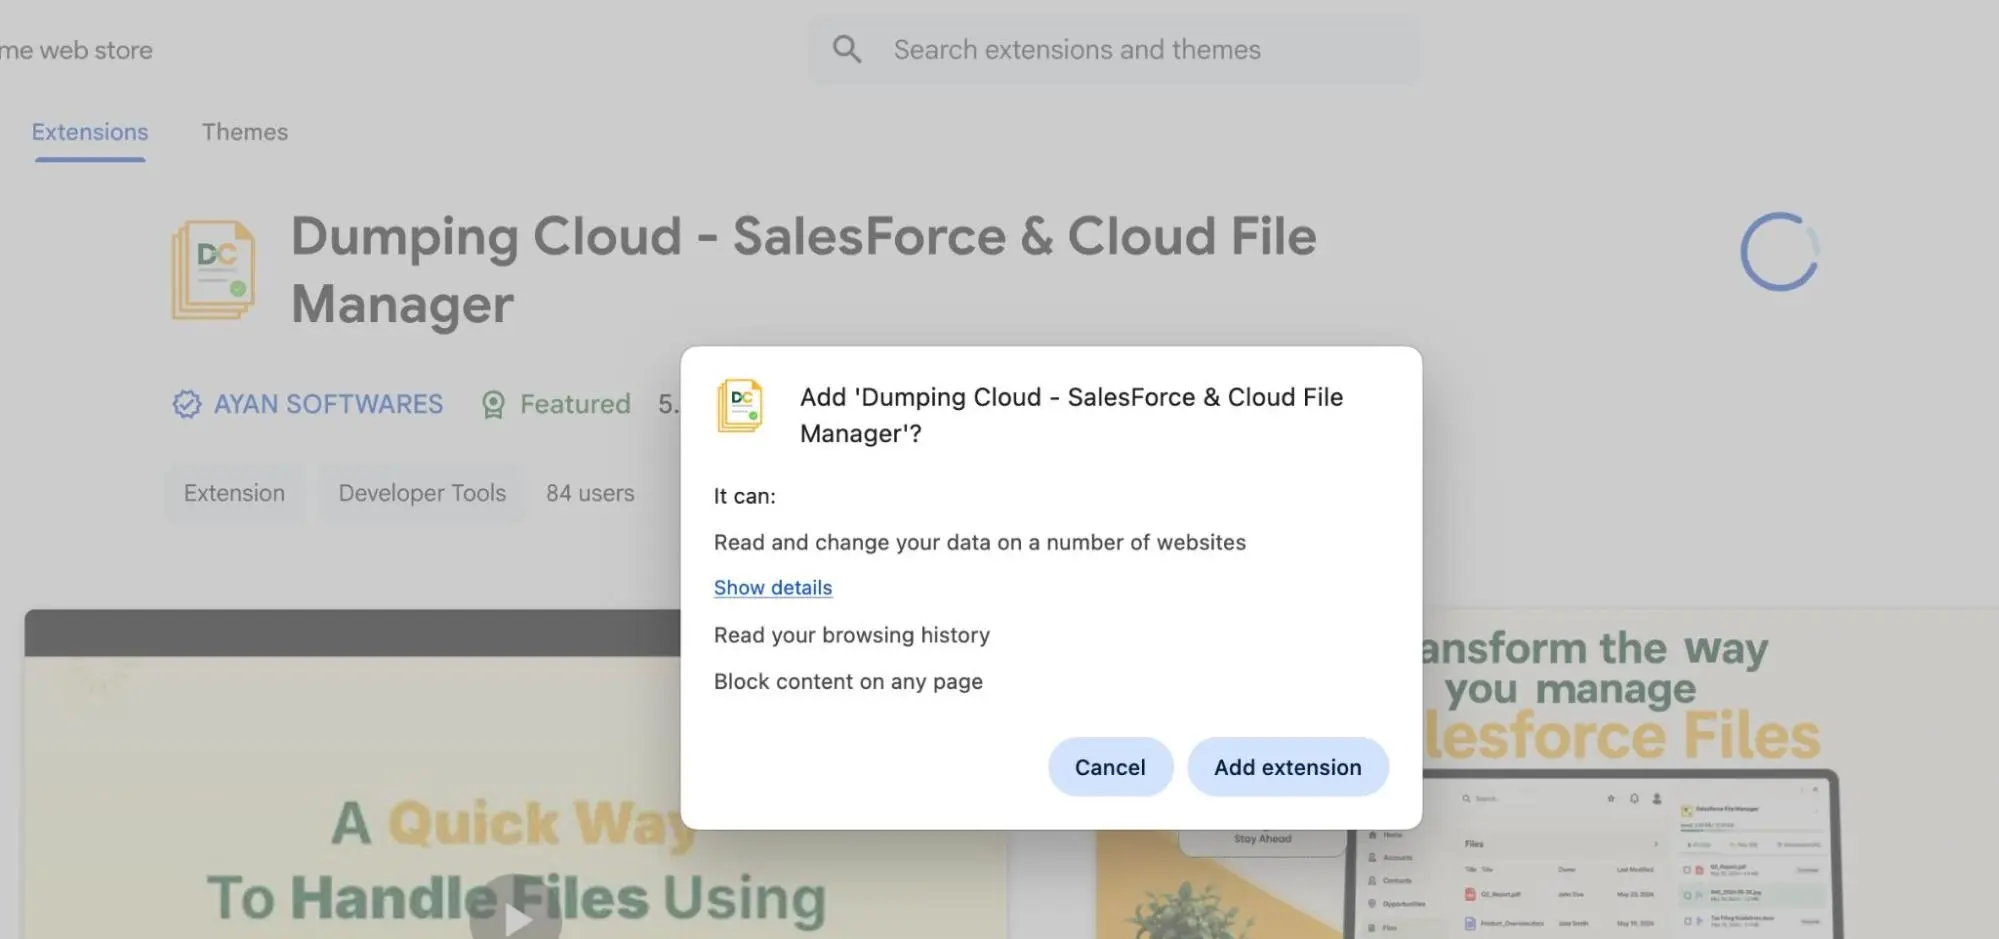Click the loading spinner near the title

point(1779,252)
